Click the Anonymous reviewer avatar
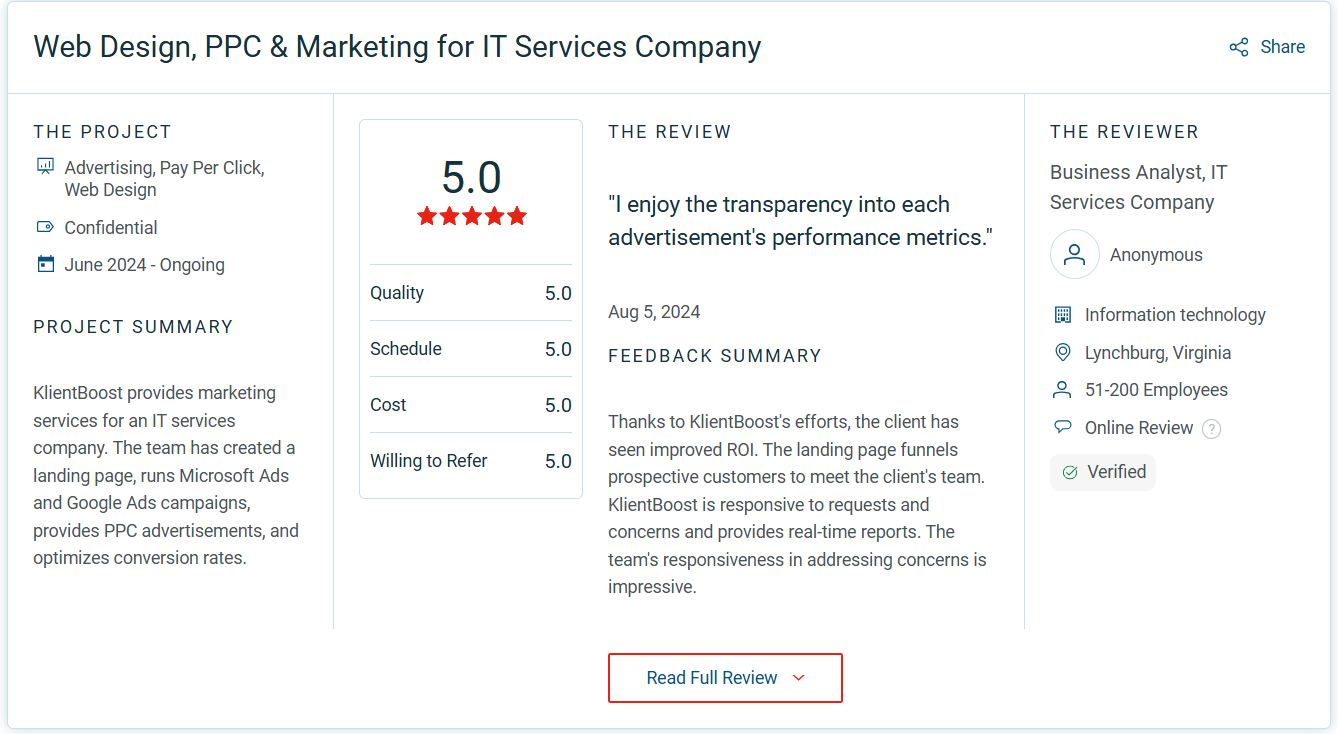The width and height of the screenshot is (1338, 734). tap(1074, 254)
